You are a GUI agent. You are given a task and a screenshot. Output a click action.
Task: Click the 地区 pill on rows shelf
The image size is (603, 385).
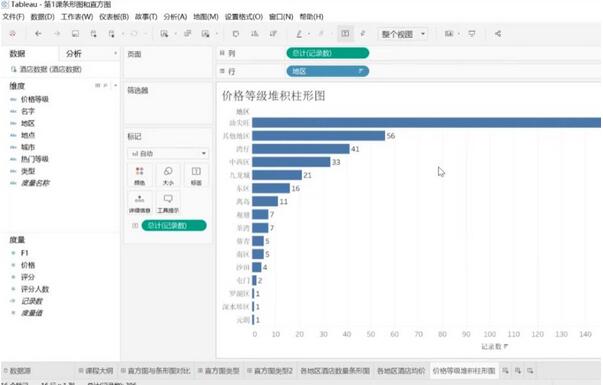(328, 71)
